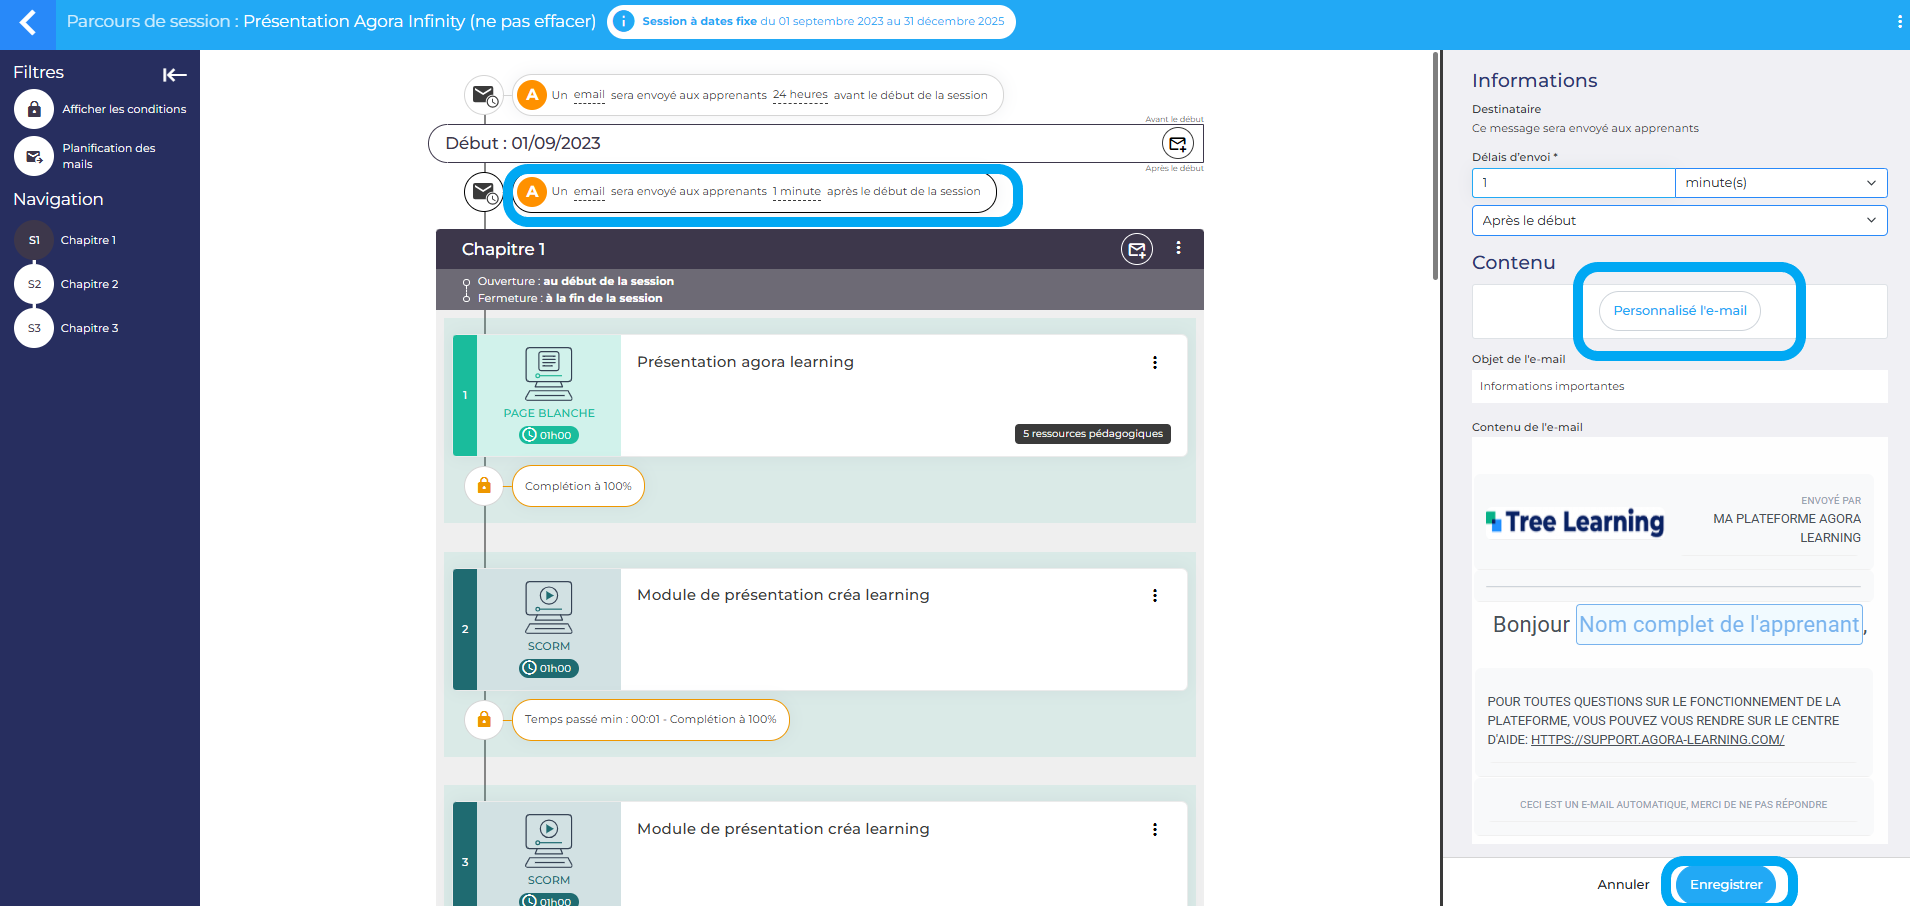This screenshot has width=1910, height=906.
Task: Collapse the Filtres sidebar panel
Action: pos(174,75)
